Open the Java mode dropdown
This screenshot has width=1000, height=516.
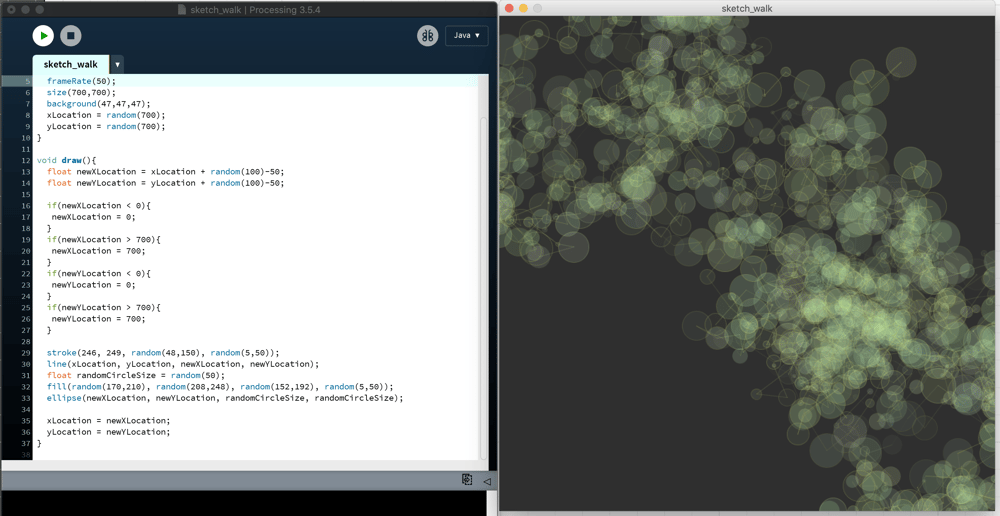tap(467, 36)
